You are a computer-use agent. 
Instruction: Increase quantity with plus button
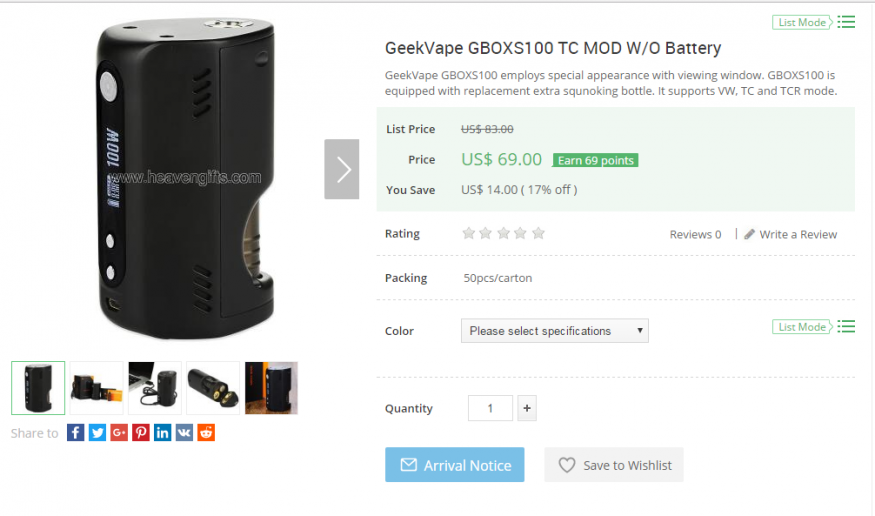tap(527, 408)
